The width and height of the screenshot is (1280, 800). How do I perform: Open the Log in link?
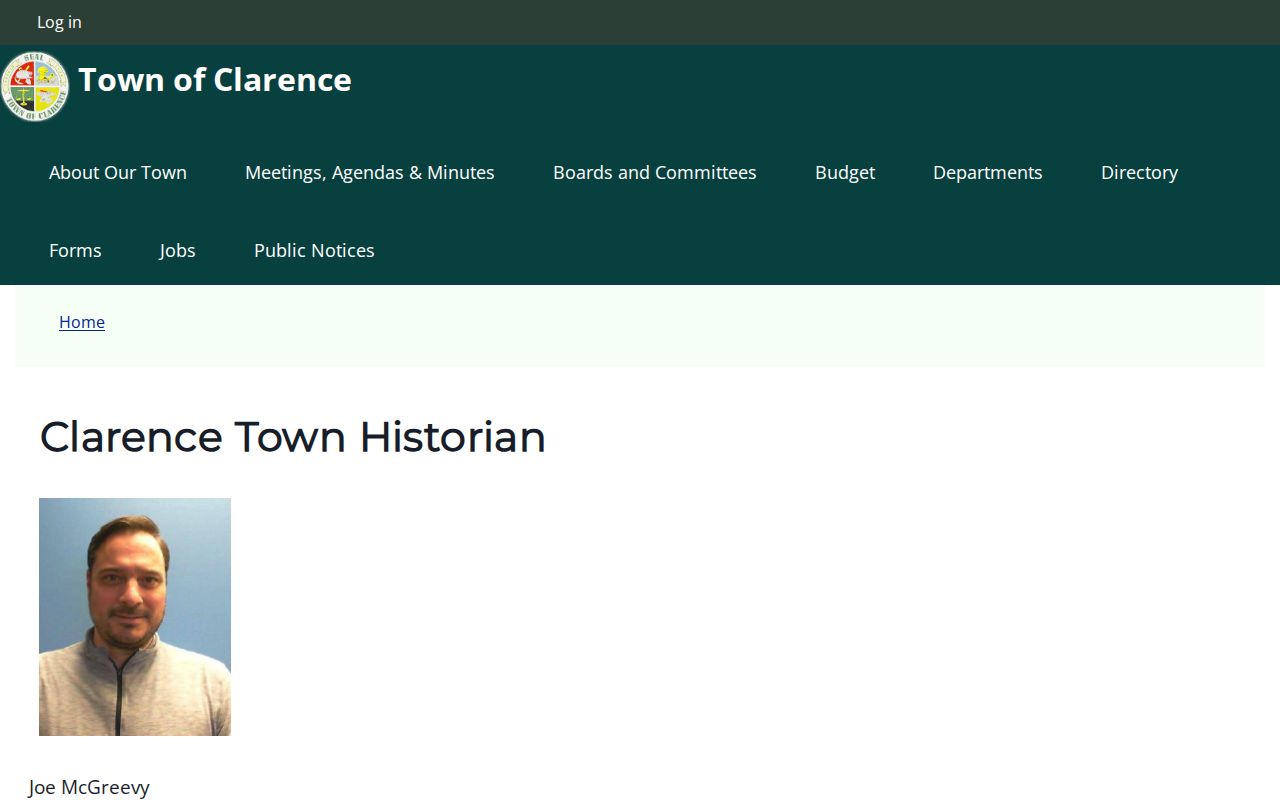coord(59,22)
